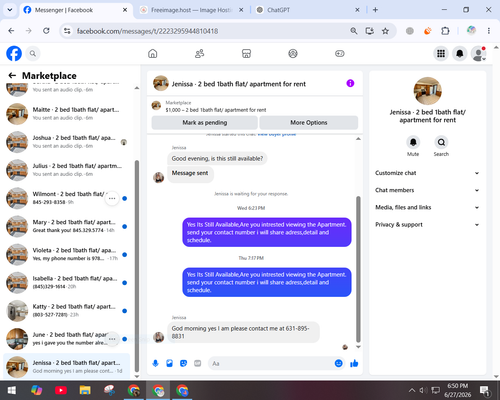Send a voice clip microphone icon
The width and height of the screenshot is (500, 400).
coord(155,363)
